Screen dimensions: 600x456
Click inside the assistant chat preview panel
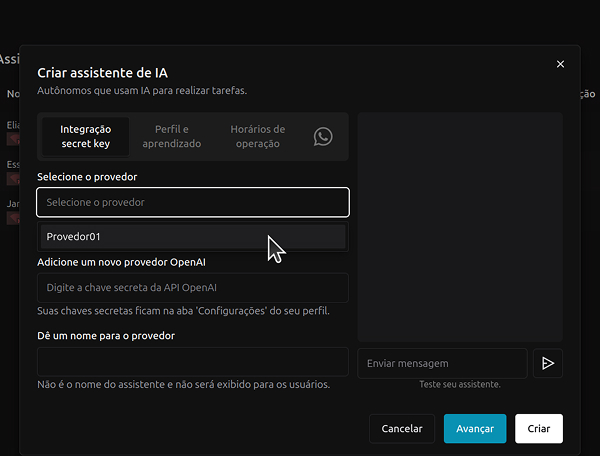point(460,226)
